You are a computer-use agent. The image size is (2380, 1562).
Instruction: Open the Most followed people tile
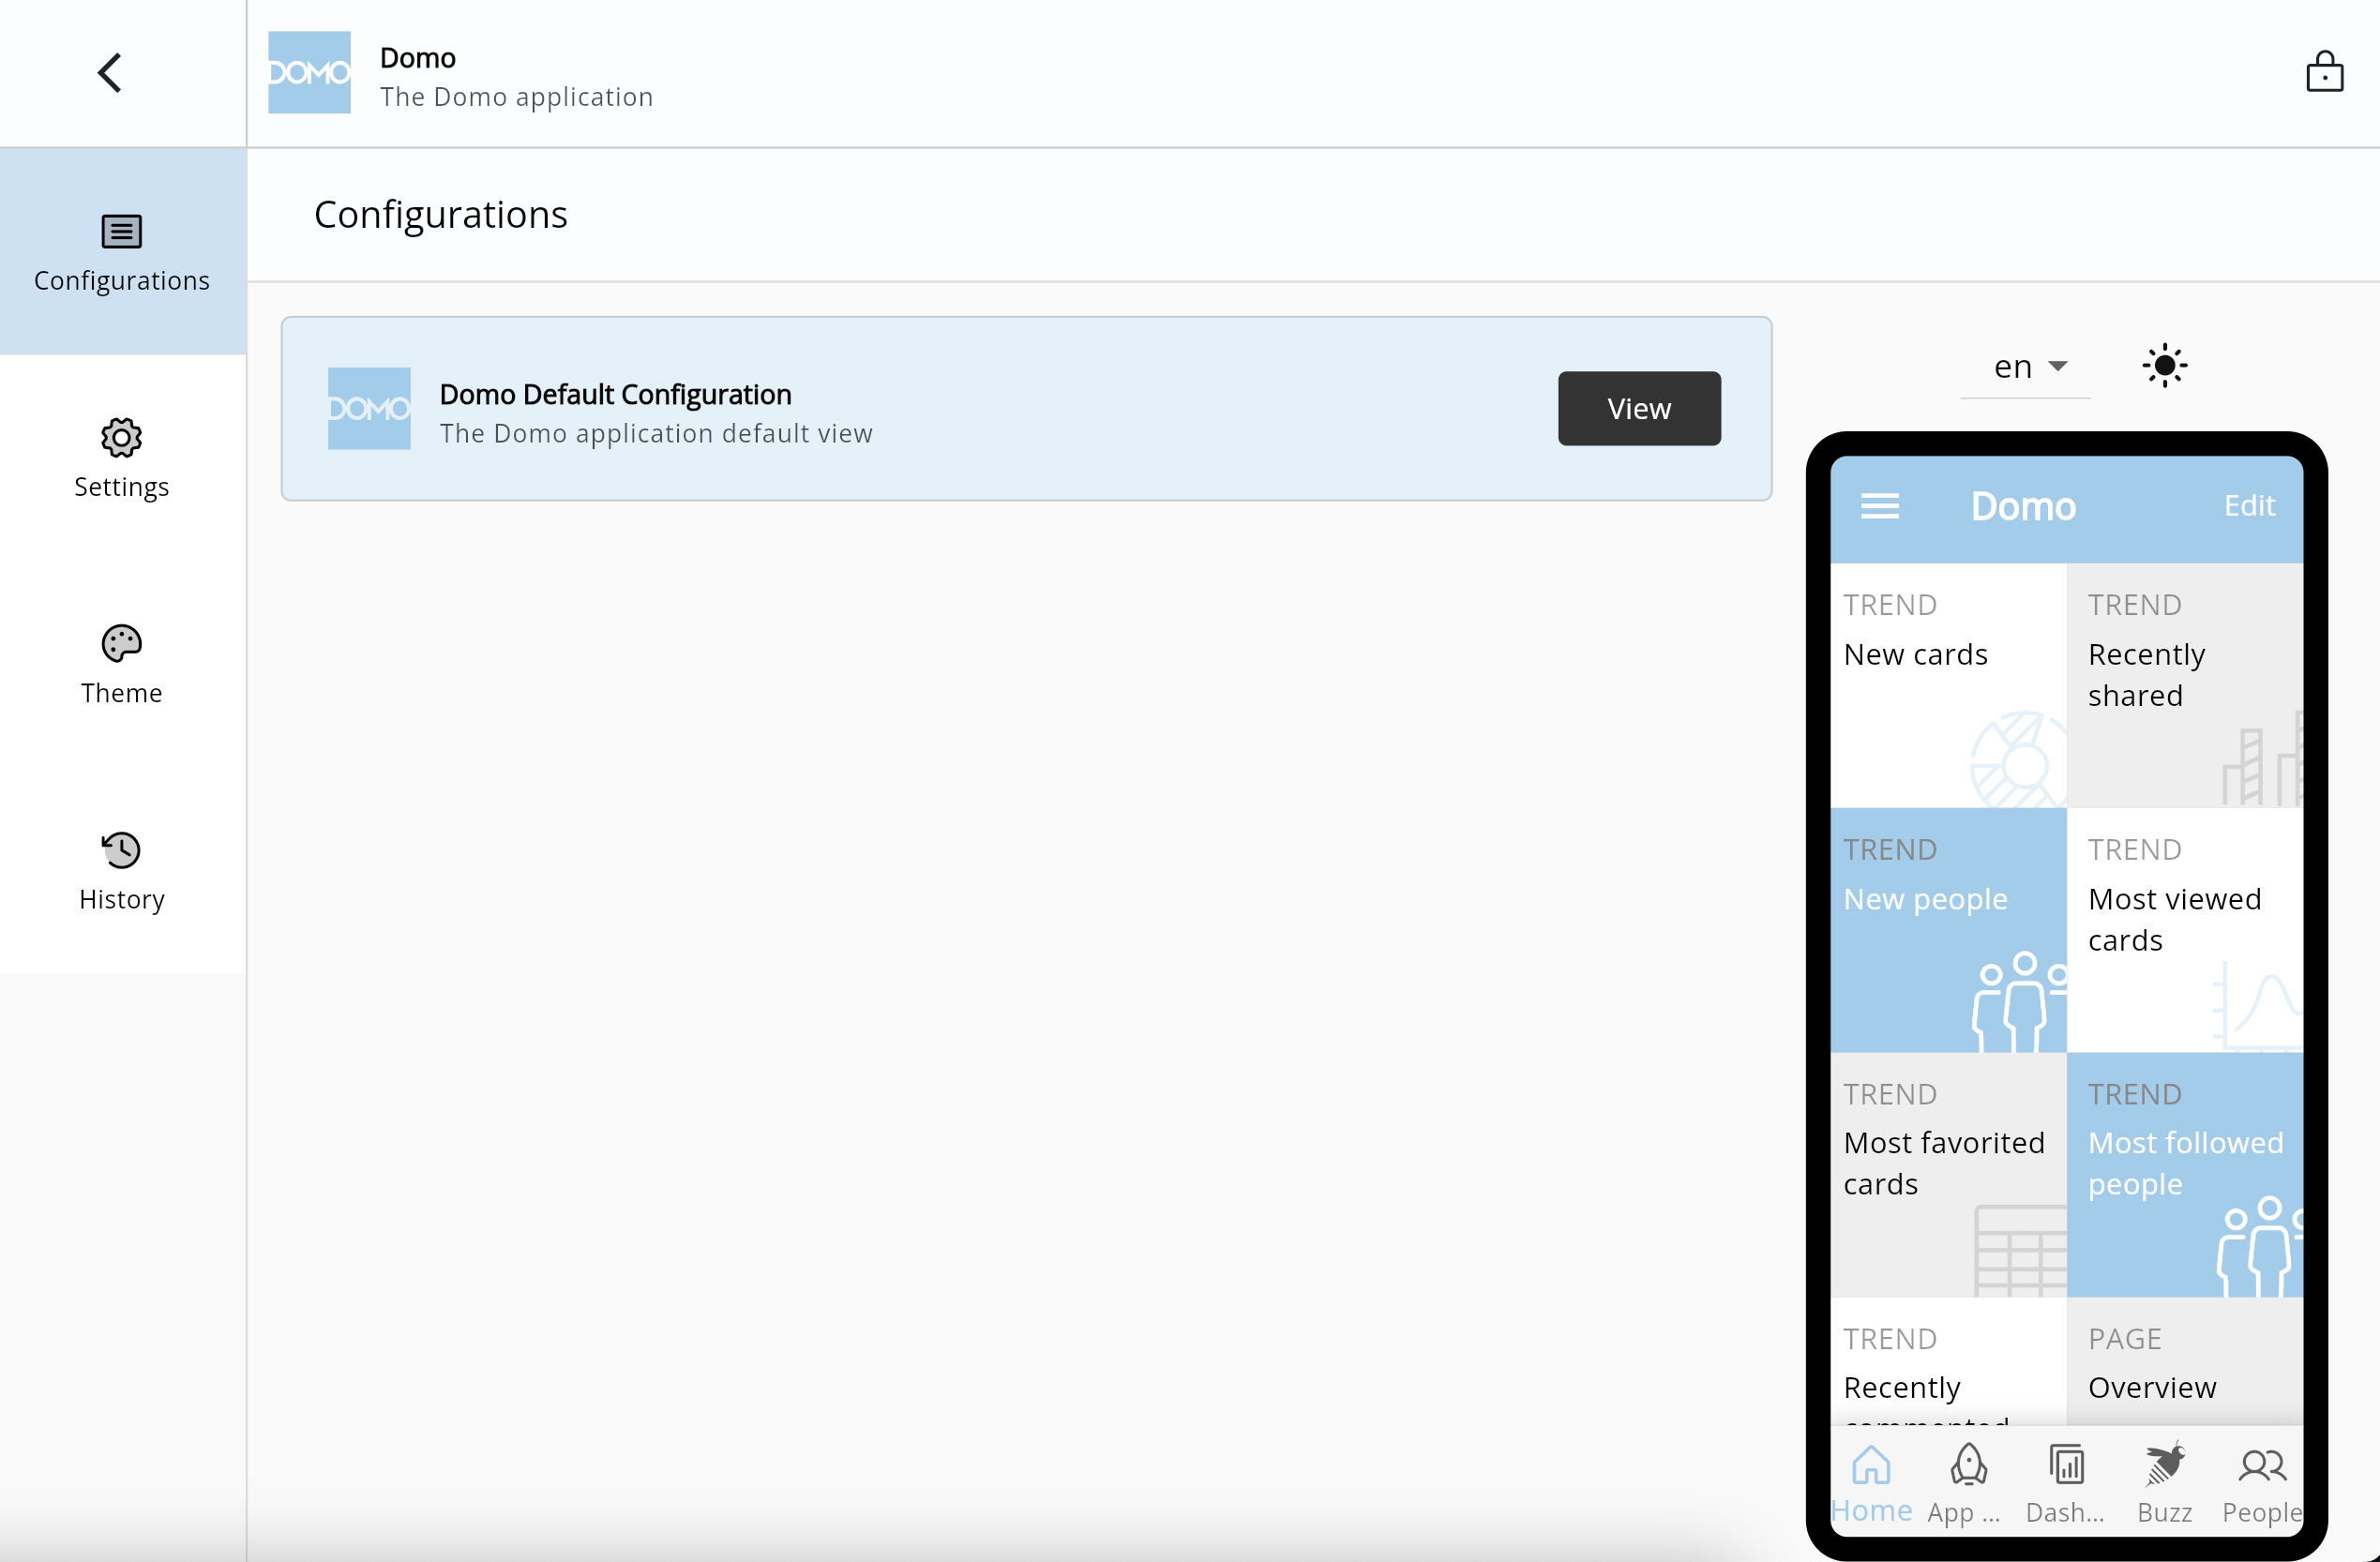tap(2184, 1174)
